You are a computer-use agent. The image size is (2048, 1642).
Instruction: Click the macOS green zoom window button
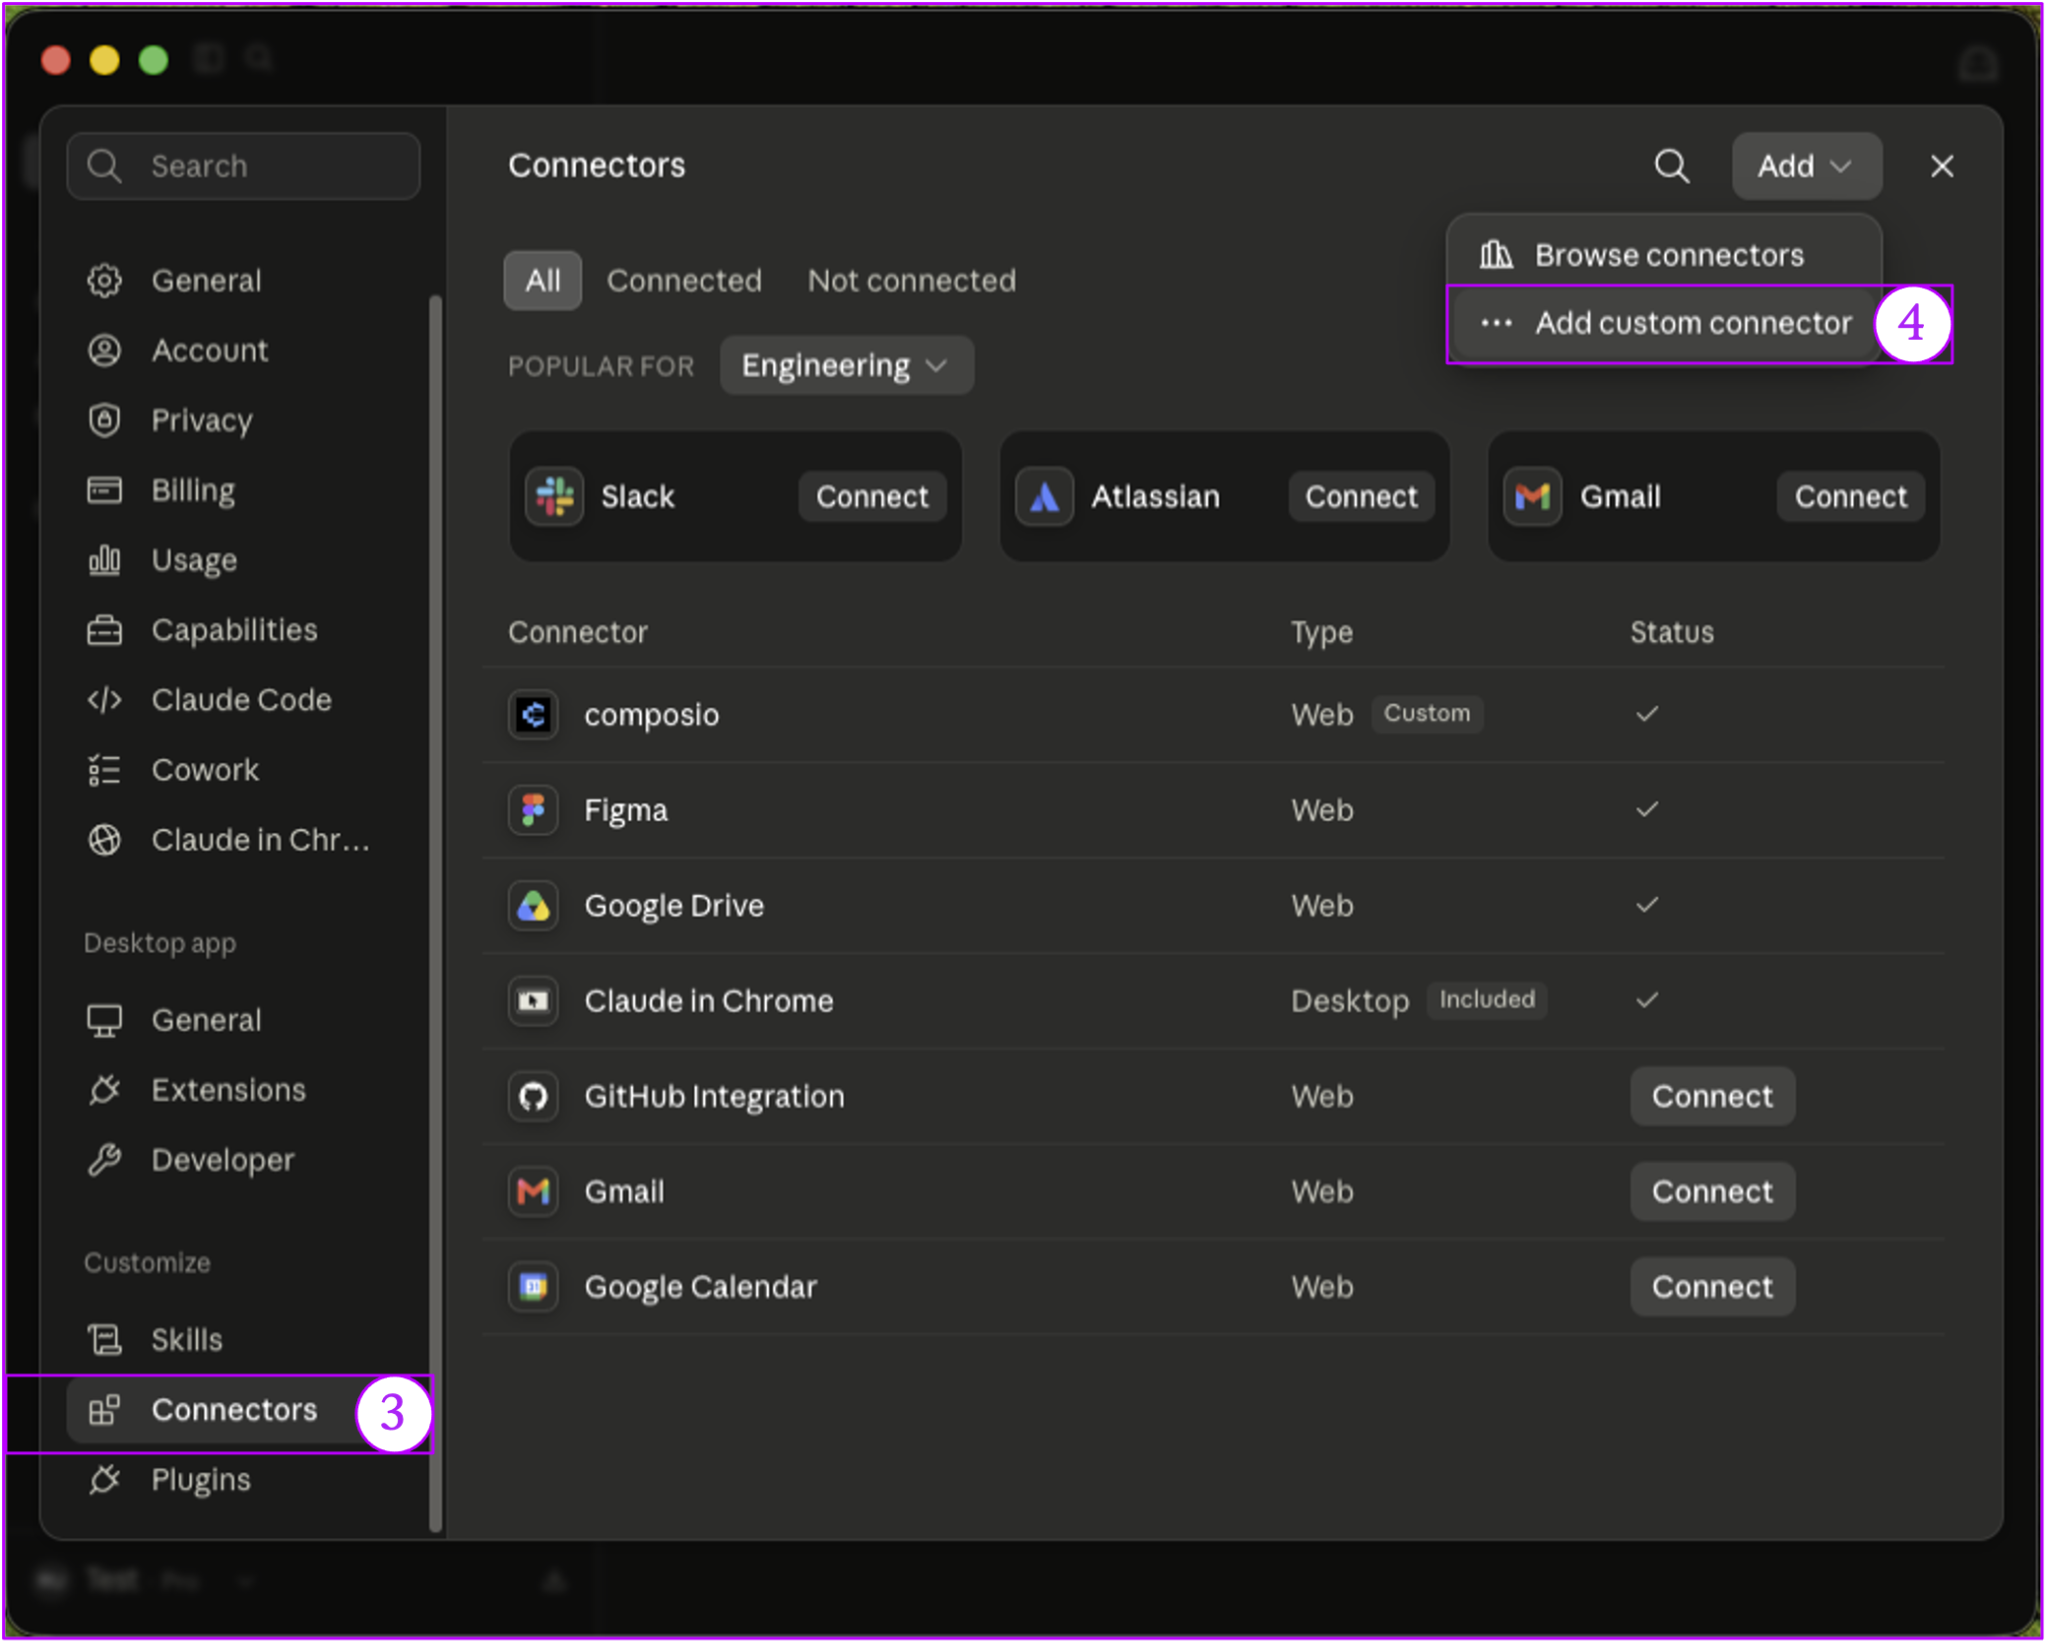click(153, 60)
